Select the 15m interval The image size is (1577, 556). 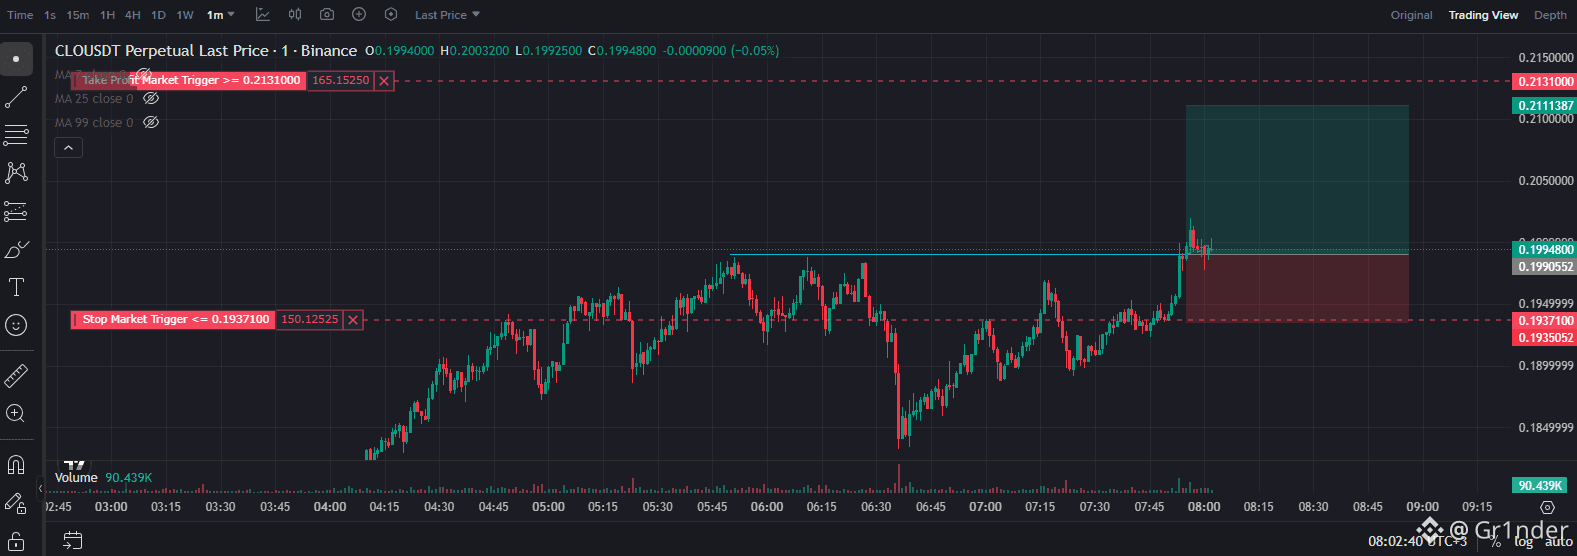78,15
